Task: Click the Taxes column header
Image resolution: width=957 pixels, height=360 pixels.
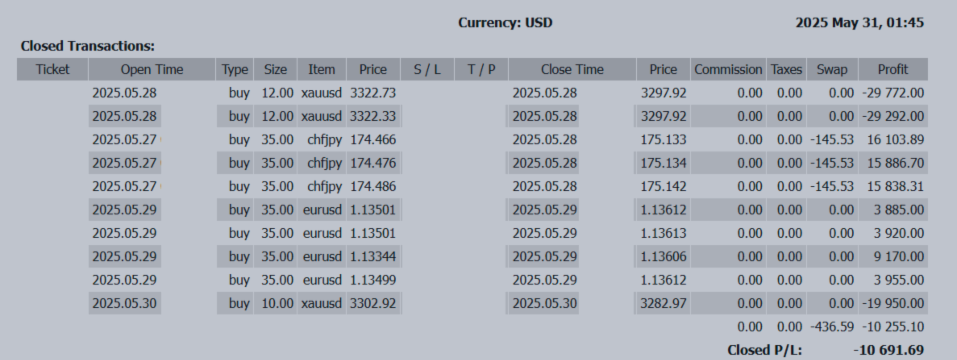Action: (787, 70)
